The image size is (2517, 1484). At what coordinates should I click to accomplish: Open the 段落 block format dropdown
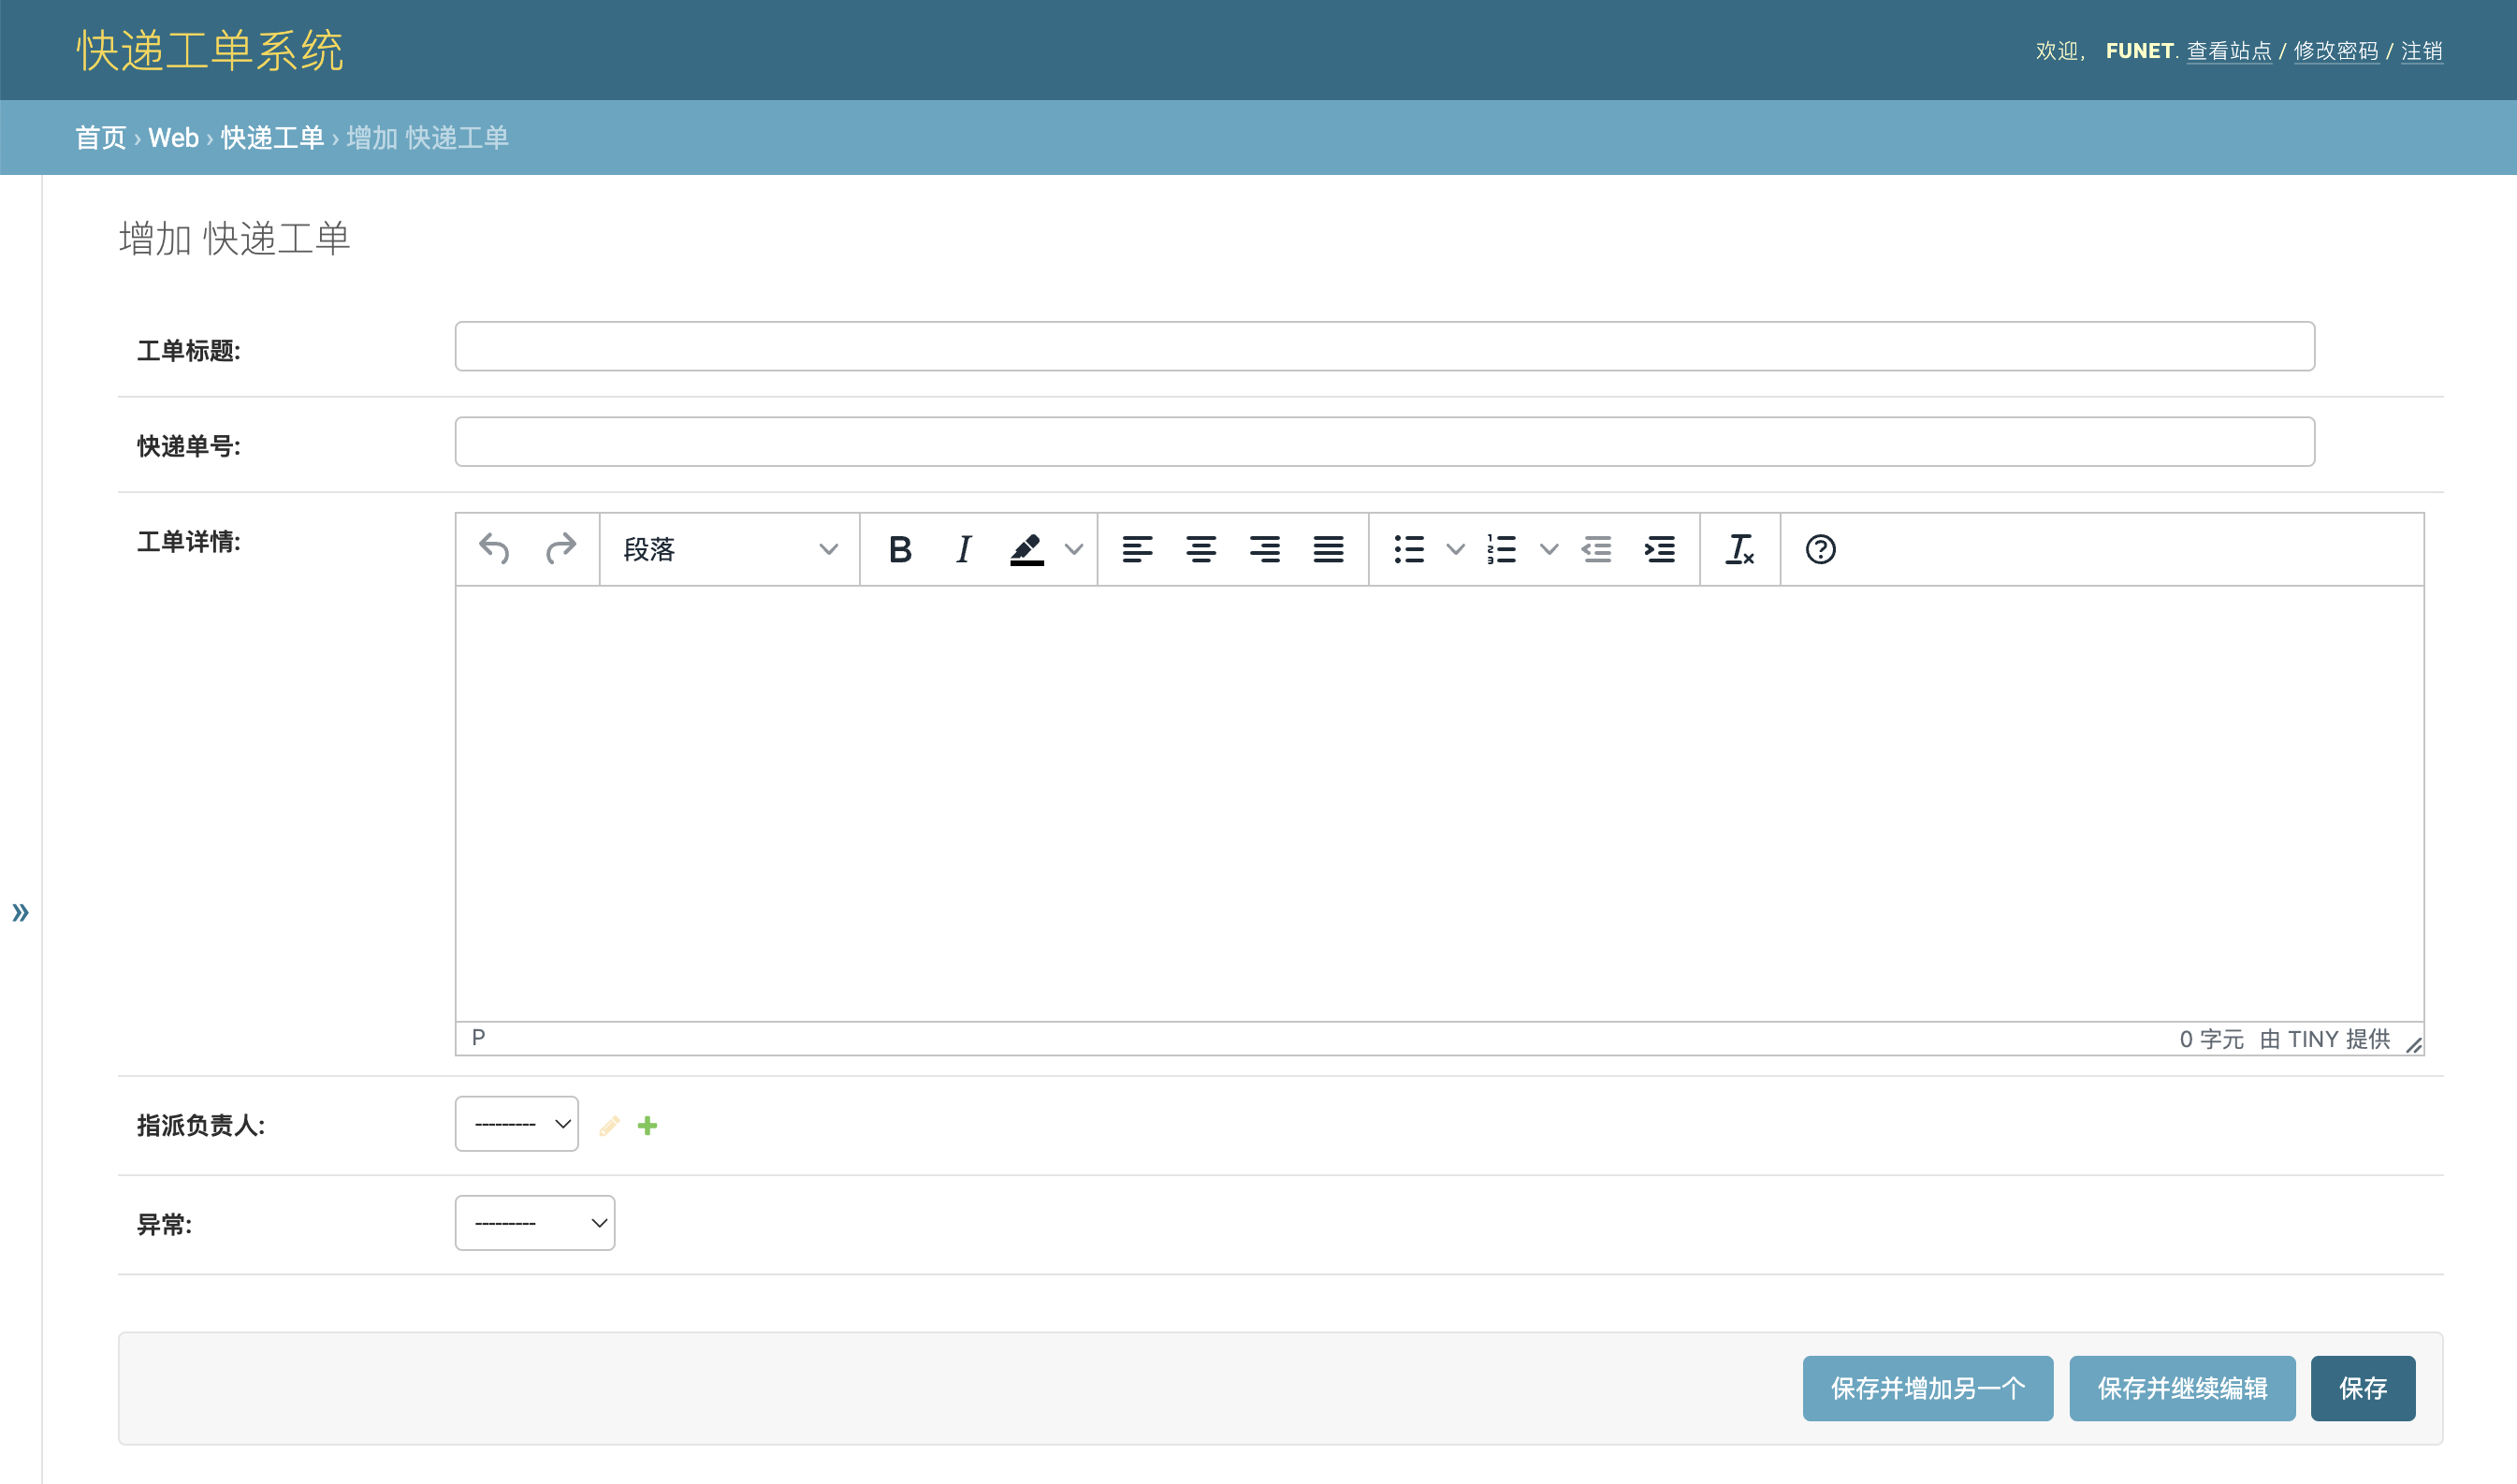[x=730, y=549]
